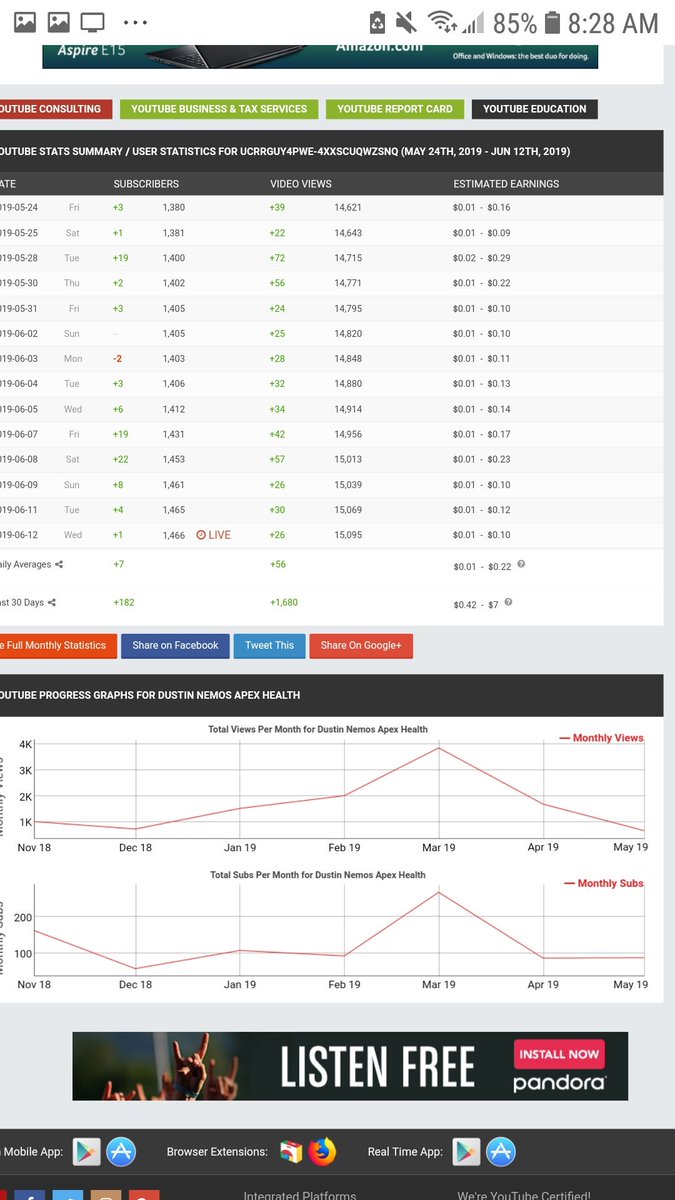Open the Chrome browser extension icon
This screenshot has height=1200, width=675.
click(291, 1152)
